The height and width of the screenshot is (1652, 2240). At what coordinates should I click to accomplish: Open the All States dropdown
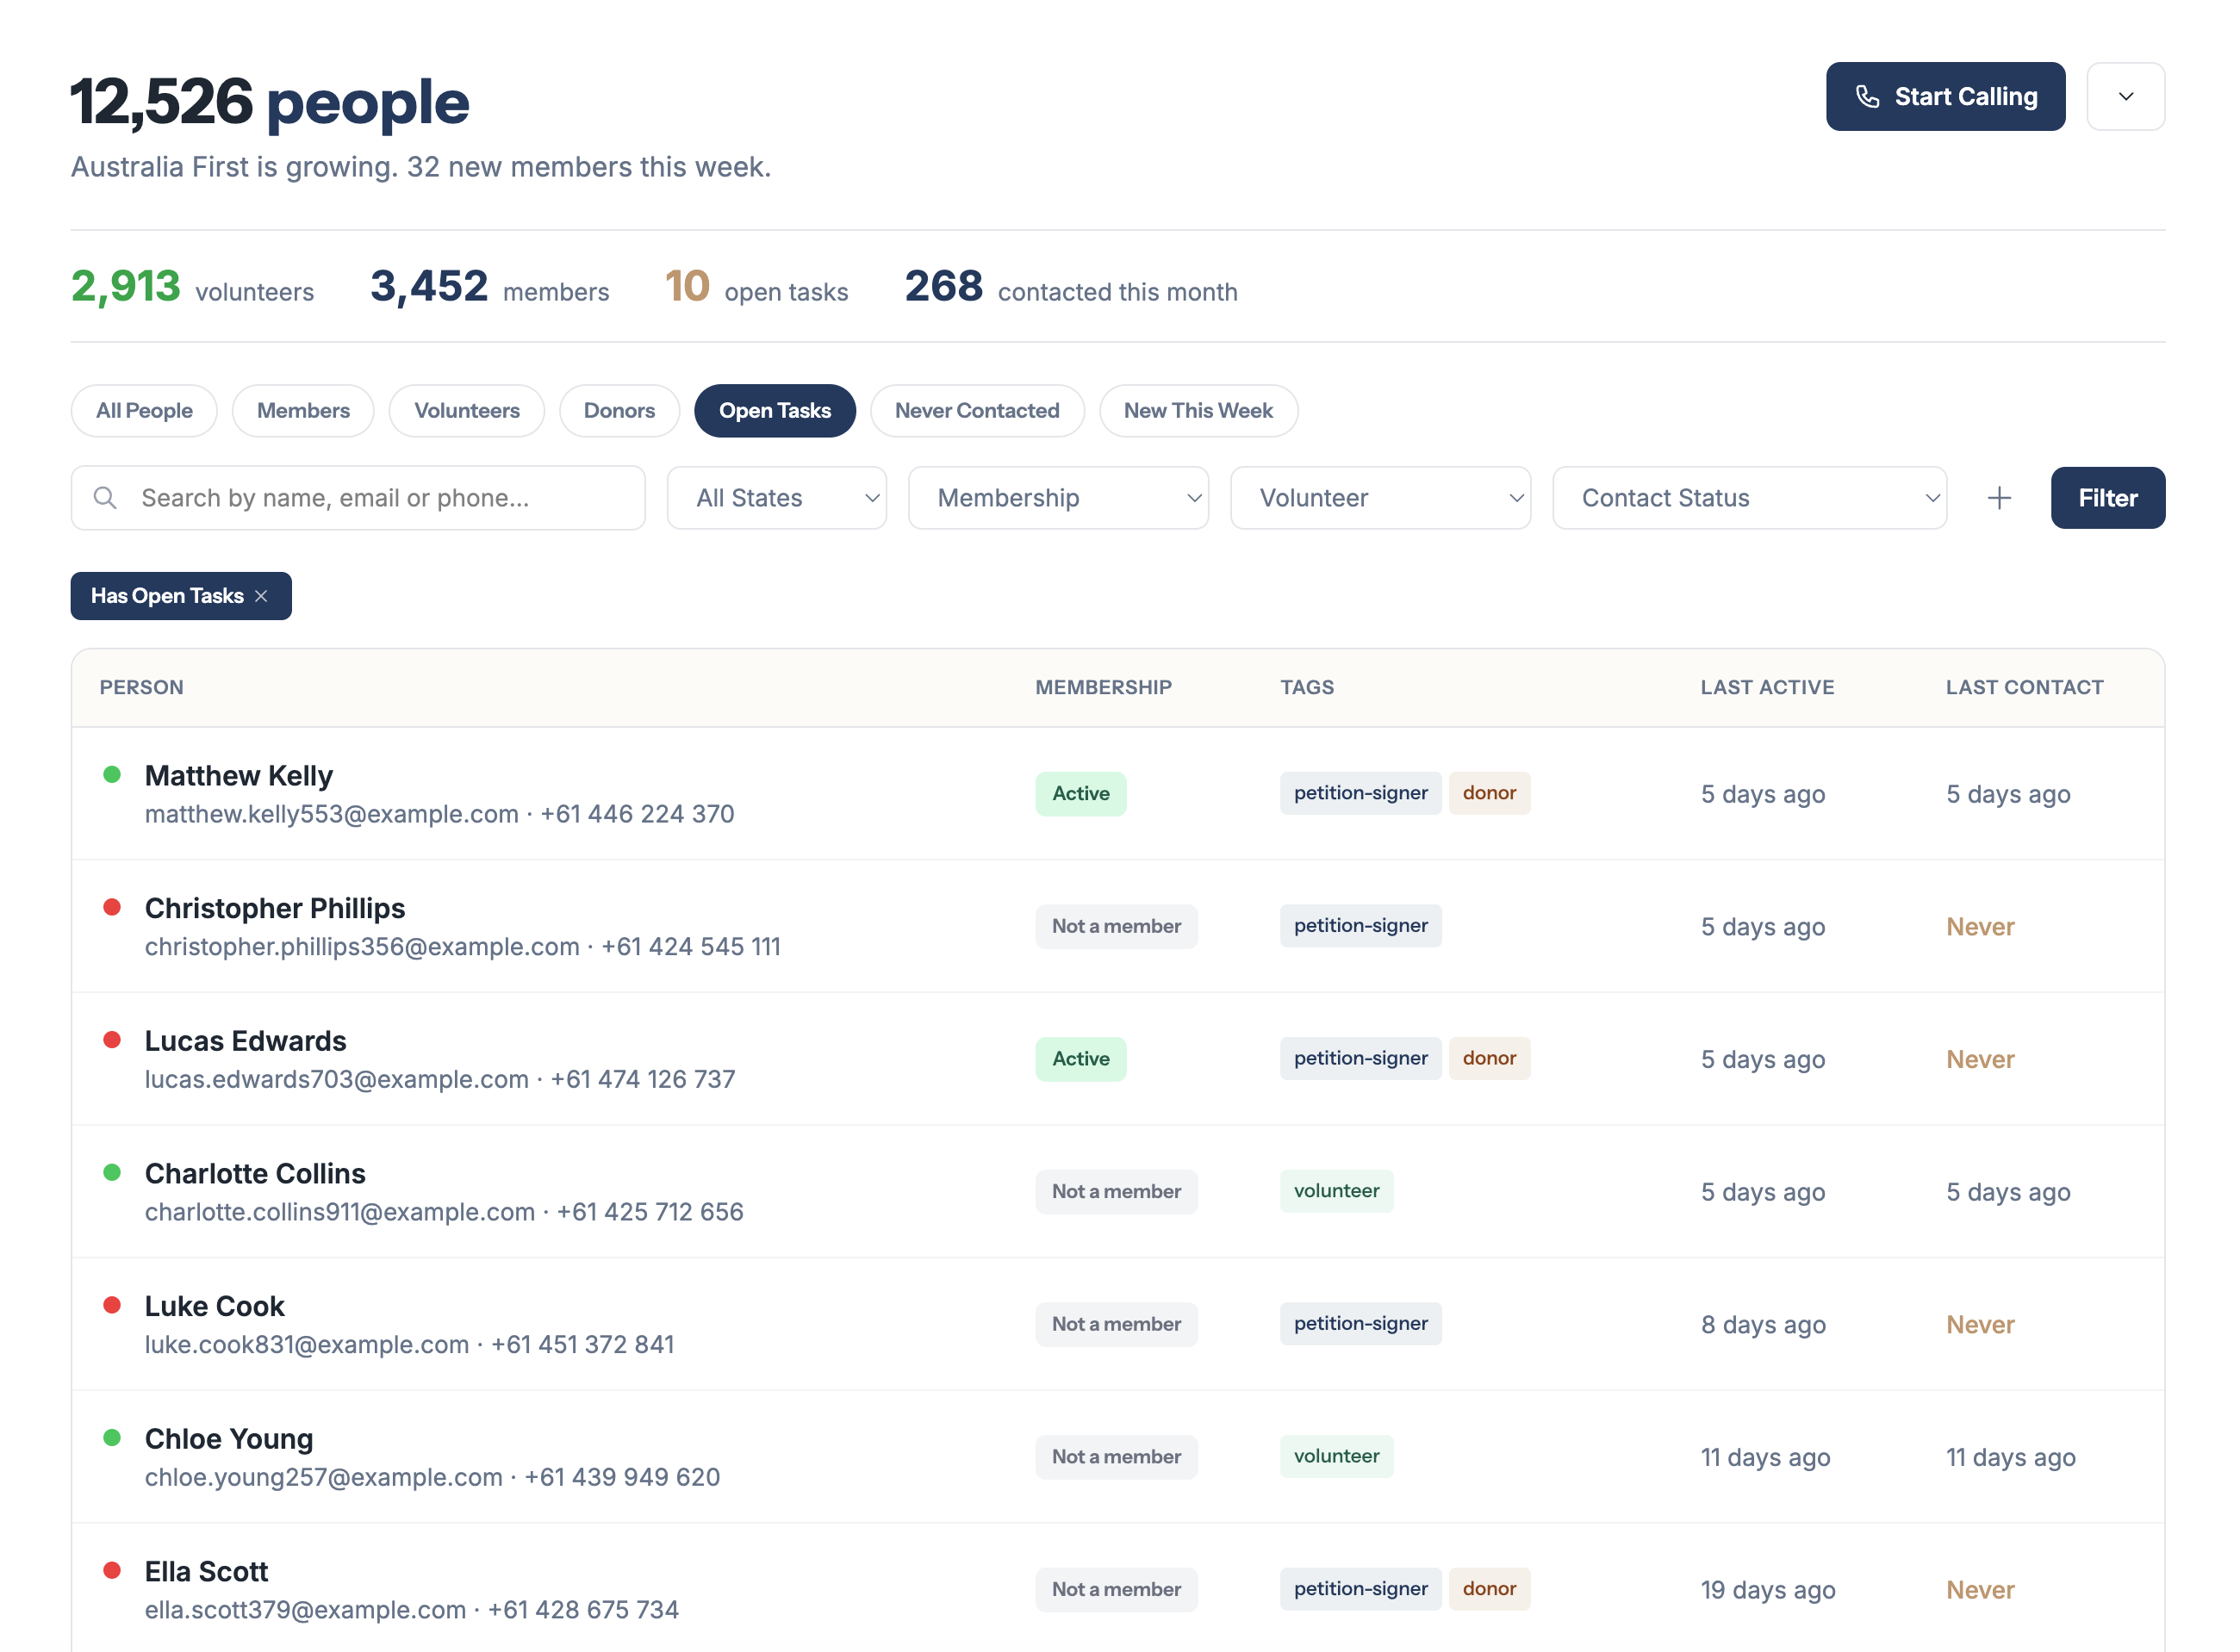(x=777, y=497)
